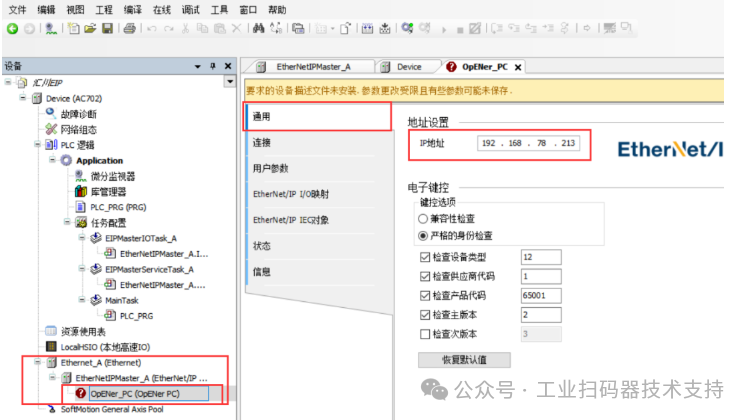The width and height of the screenshot is (748, 420).
Task: Click the Undo toolbar icon
Action: 152,29
